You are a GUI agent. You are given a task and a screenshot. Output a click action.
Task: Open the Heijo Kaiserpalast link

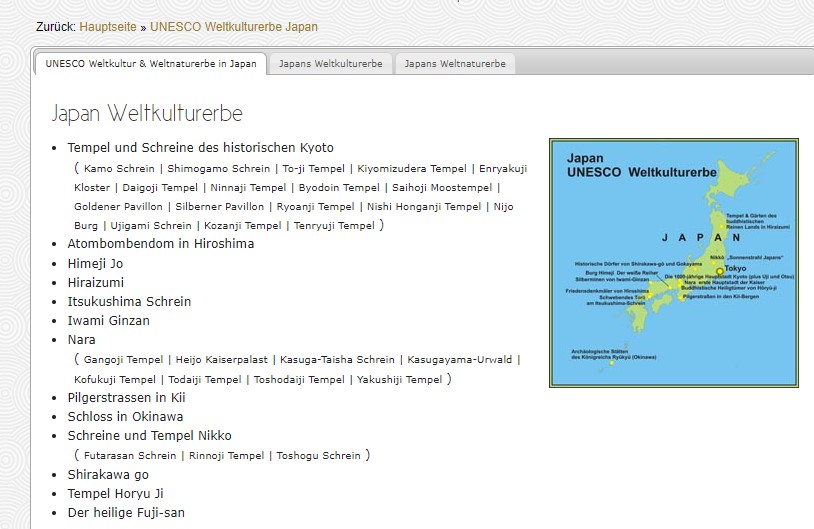[222, 360]
